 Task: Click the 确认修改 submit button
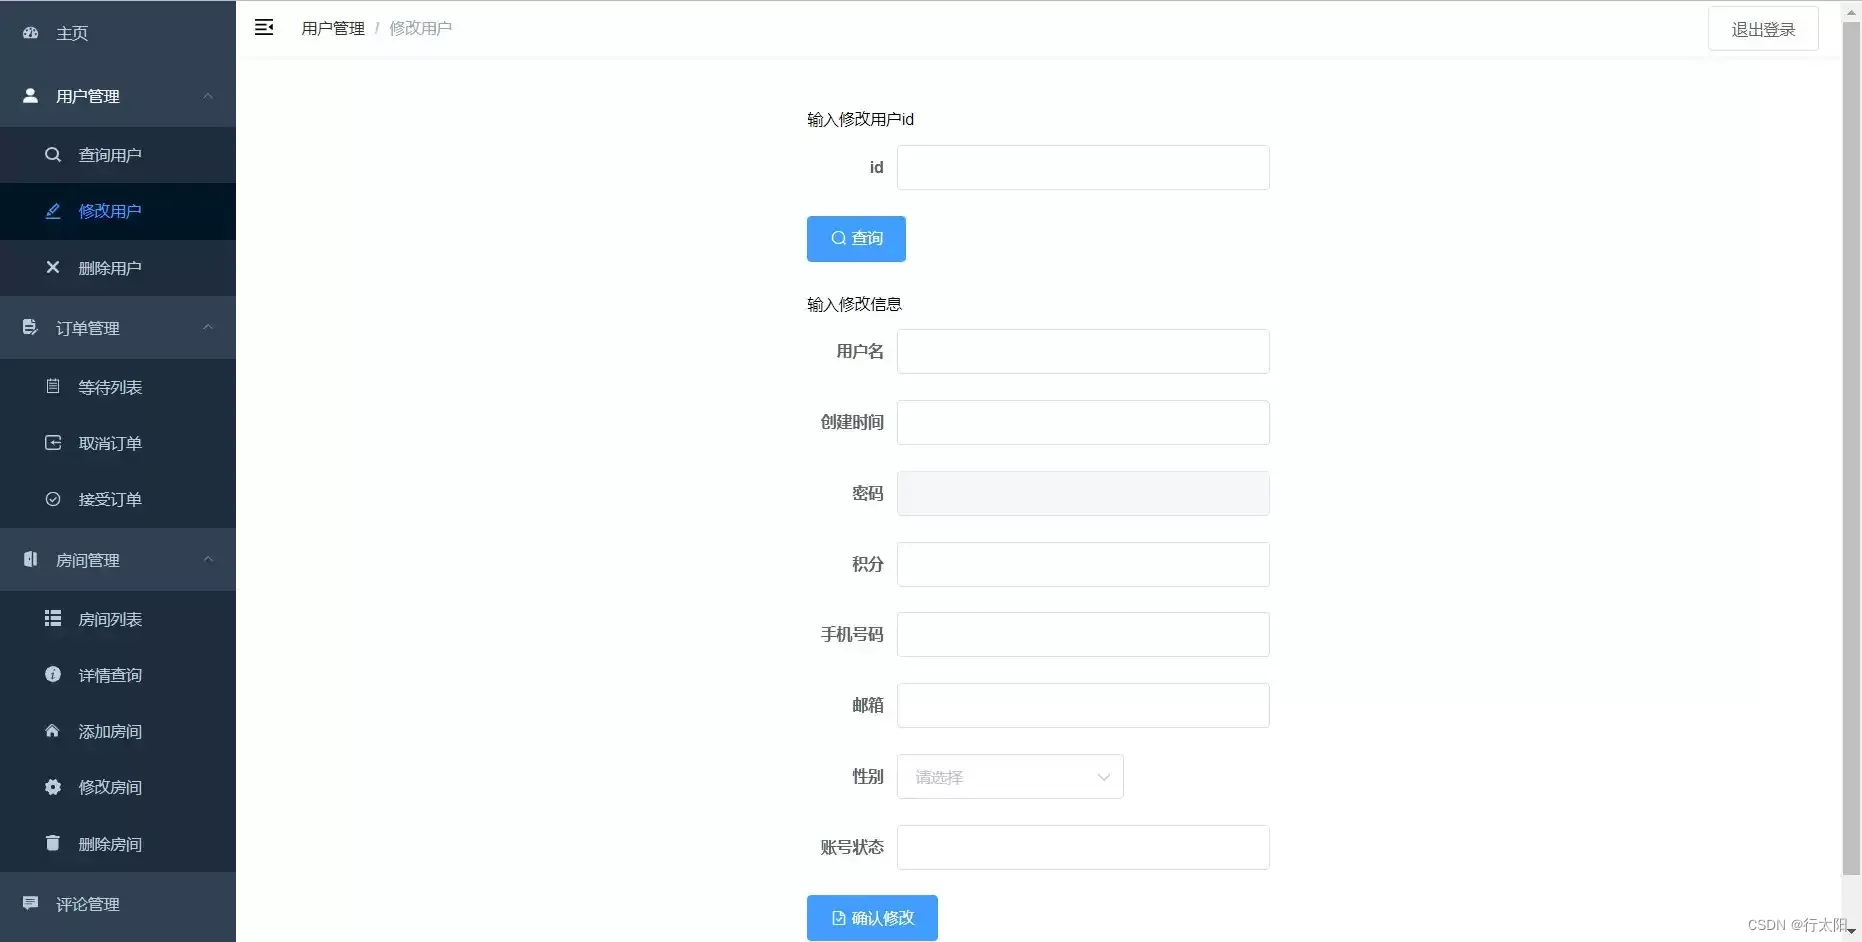click(871, 917)
